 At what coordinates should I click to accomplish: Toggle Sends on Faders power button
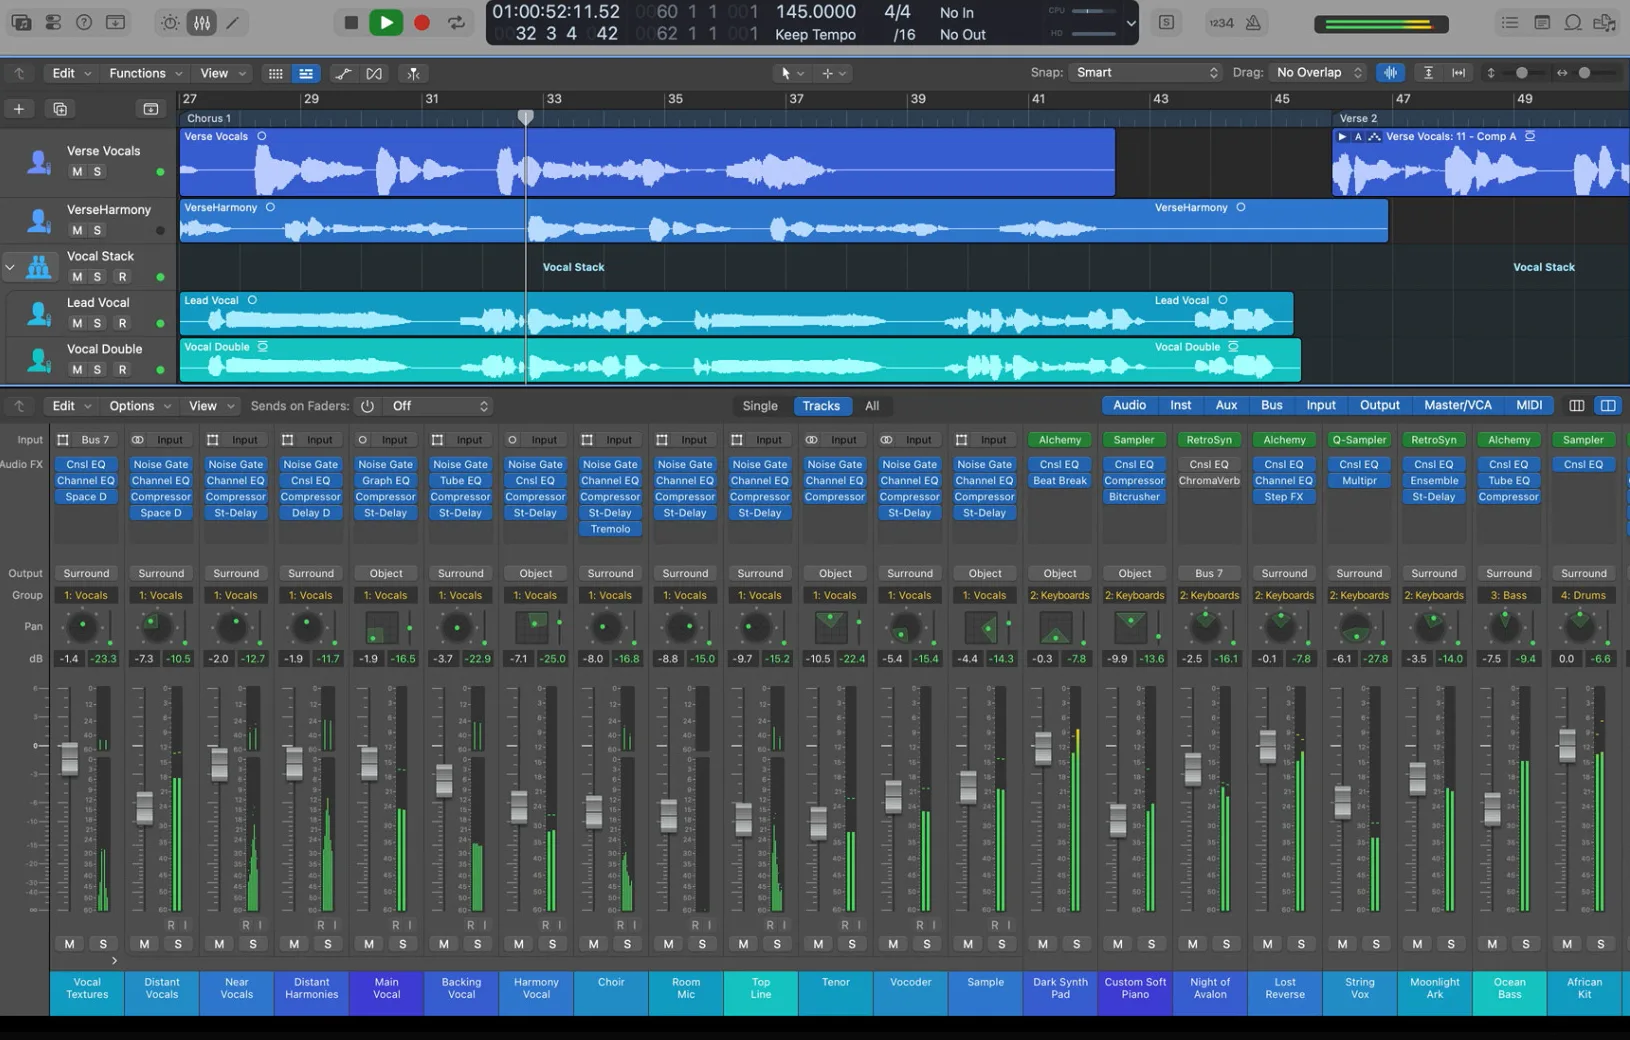(367, 406)
